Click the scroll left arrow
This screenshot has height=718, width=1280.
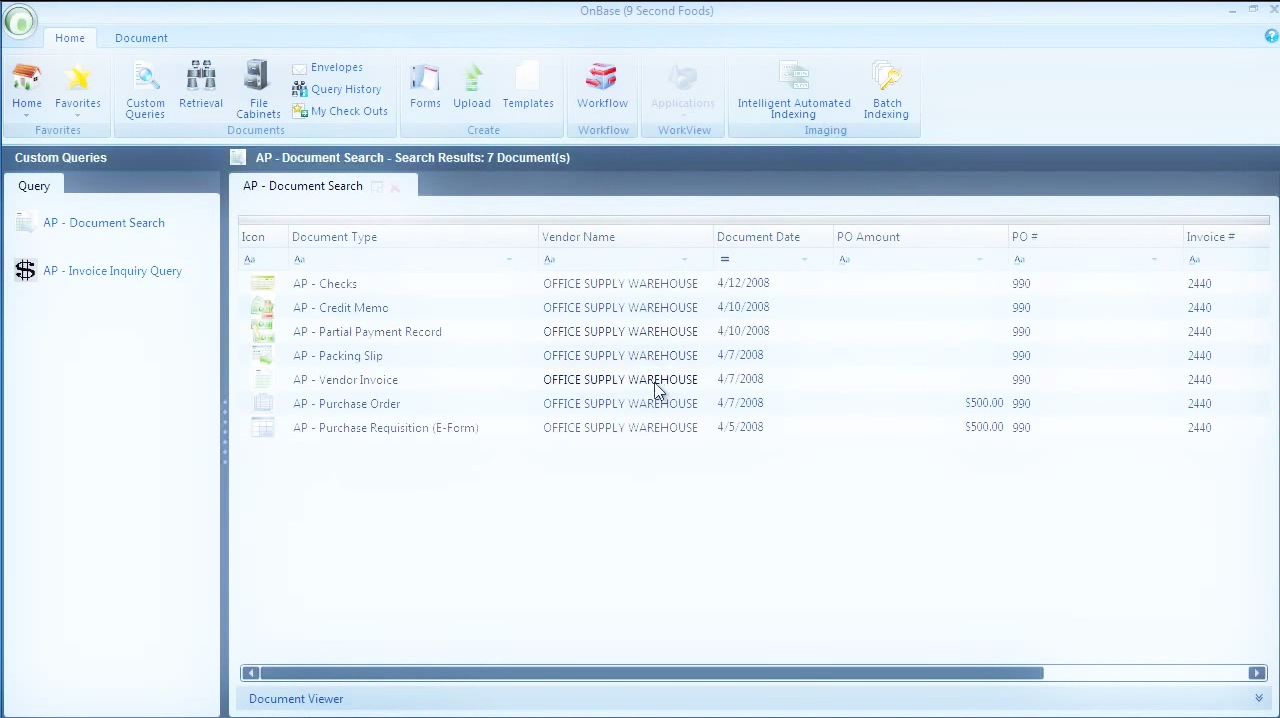[x=250, y=674]
